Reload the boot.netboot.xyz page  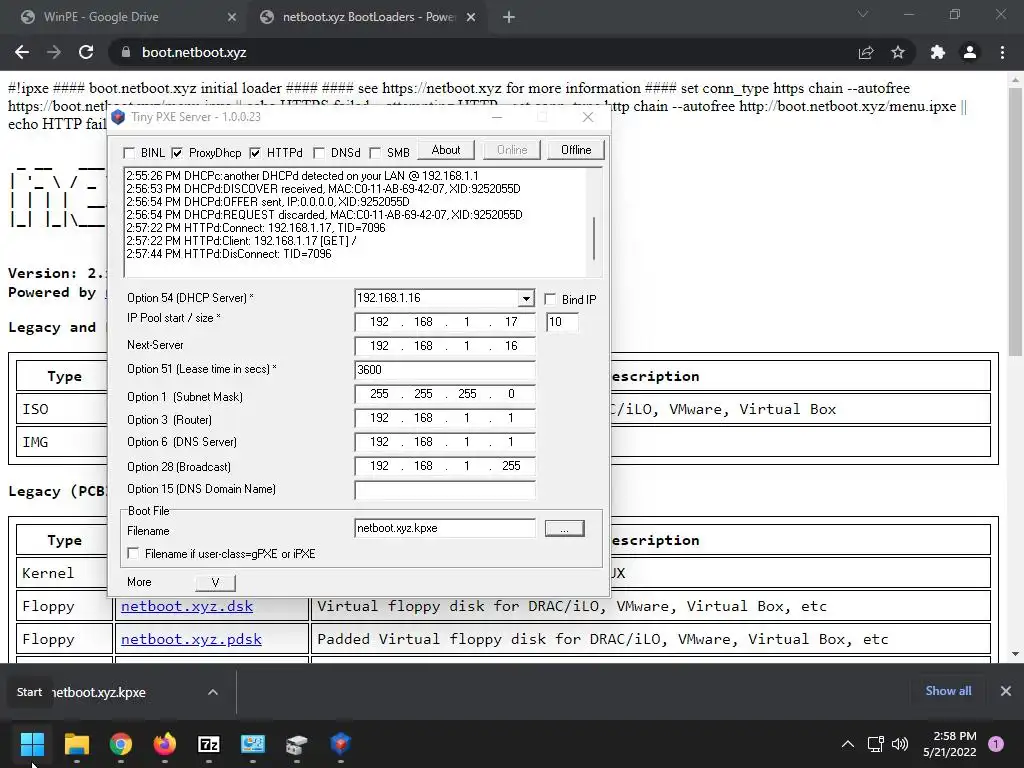(86, 52)
